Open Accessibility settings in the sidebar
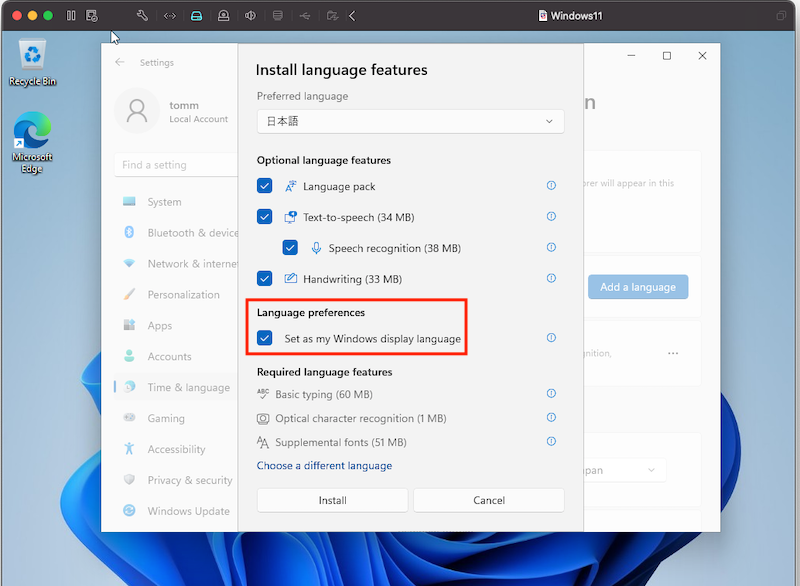This screenshot has height=586, width=800. [x=176, y=449]
